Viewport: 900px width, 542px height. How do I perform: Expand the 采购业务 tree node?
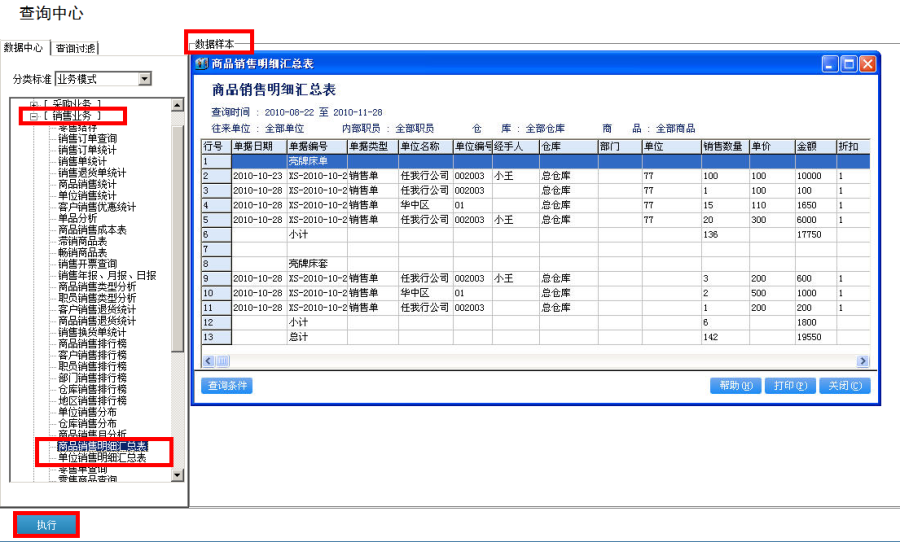[34, 105]
